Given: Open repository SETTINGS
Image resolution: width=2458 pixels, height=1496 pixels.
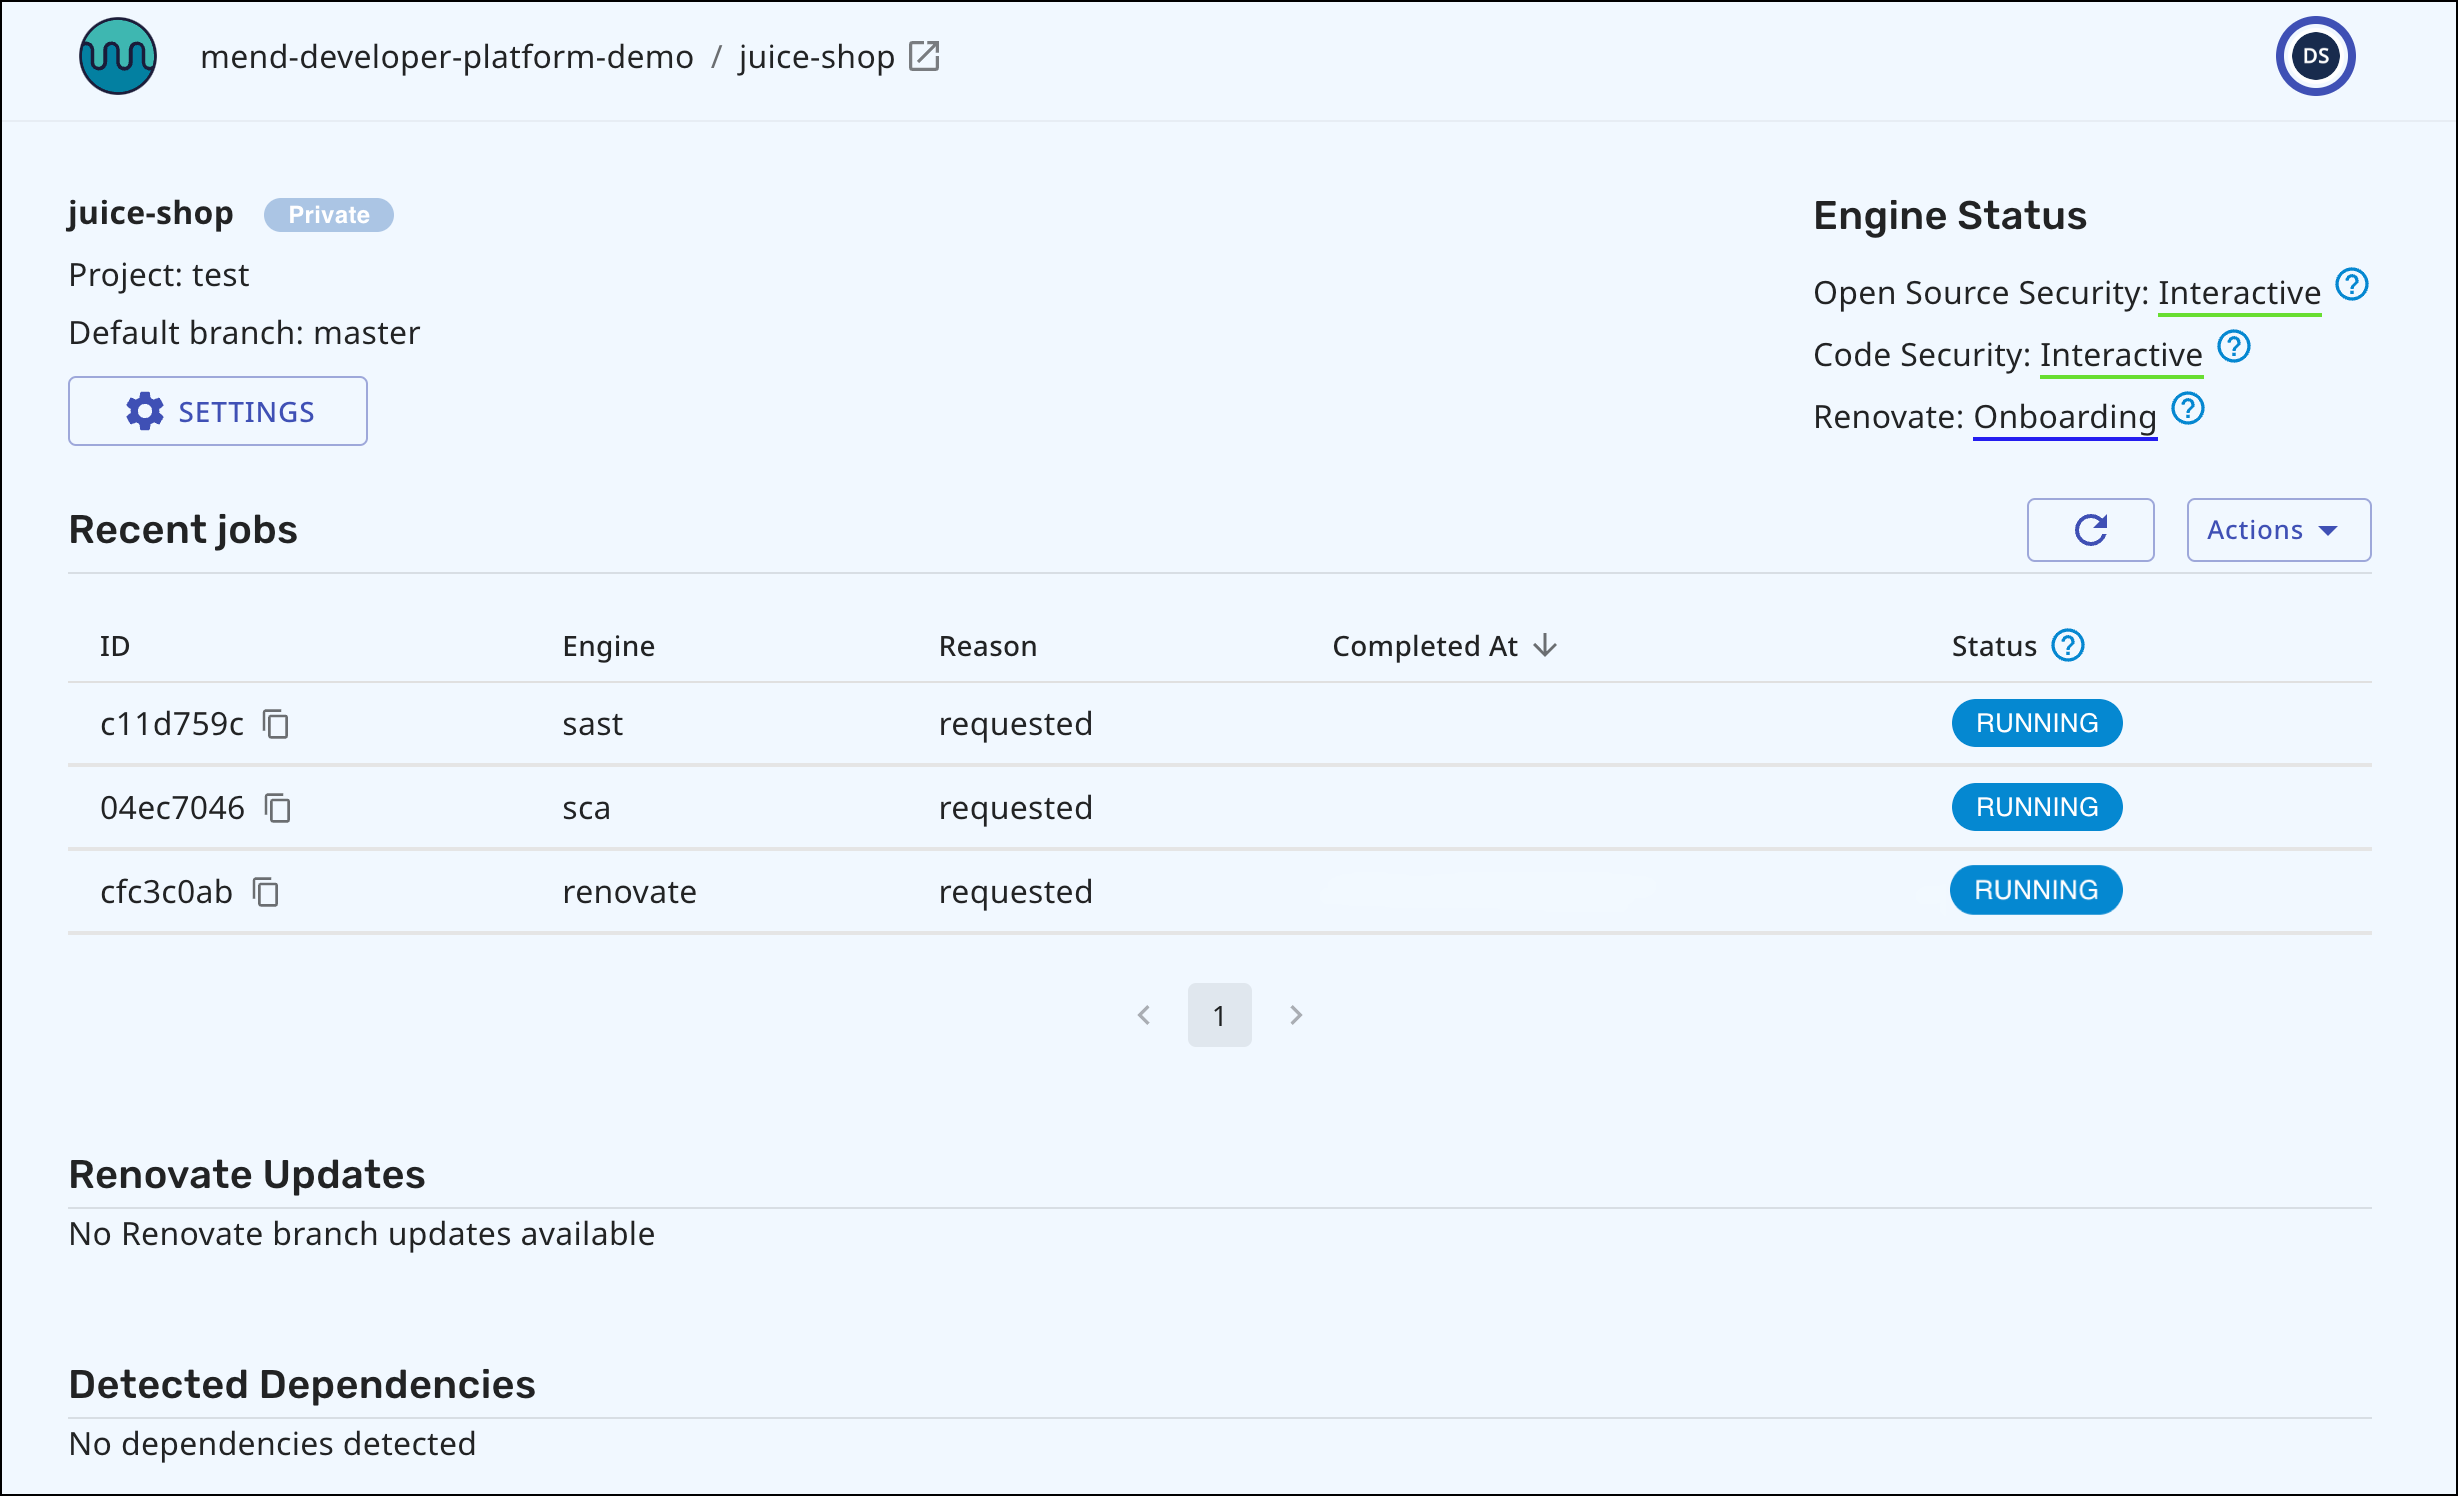Looking at the screenshot, I should pos(218,411).
